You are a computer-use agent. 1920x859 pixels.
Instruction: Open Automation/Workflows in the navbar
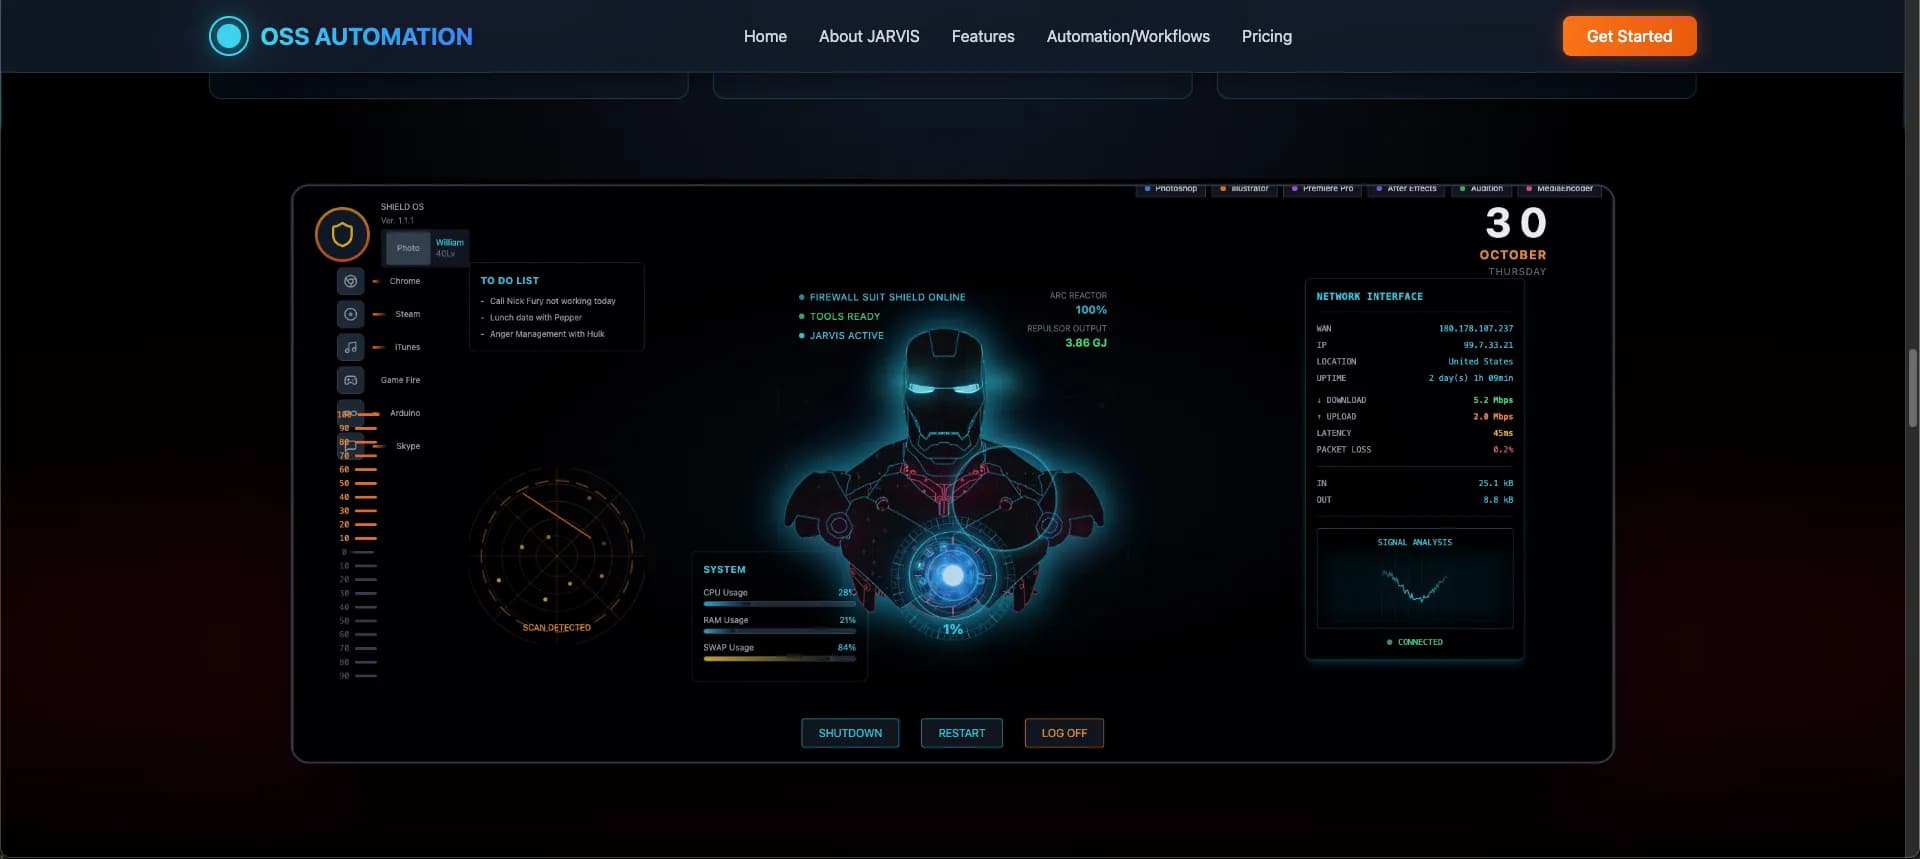pos(1128,36)
